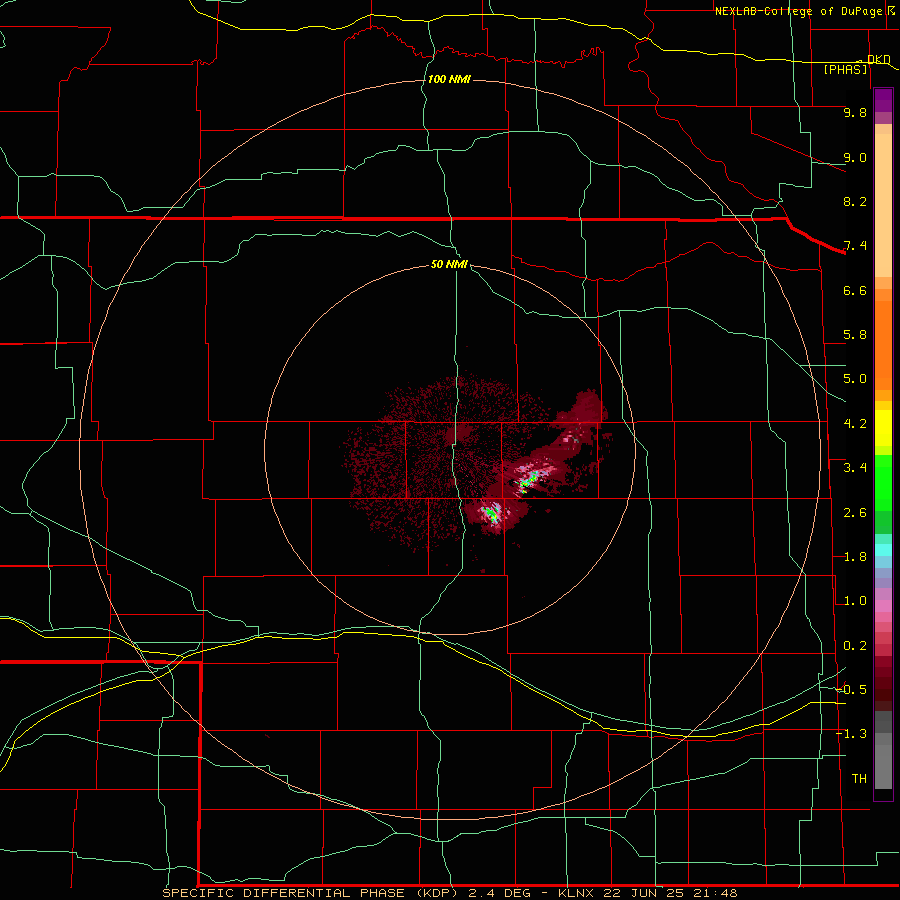Click the 7.4 value on the color scale

pyautogui.click(x=855, y=246)
